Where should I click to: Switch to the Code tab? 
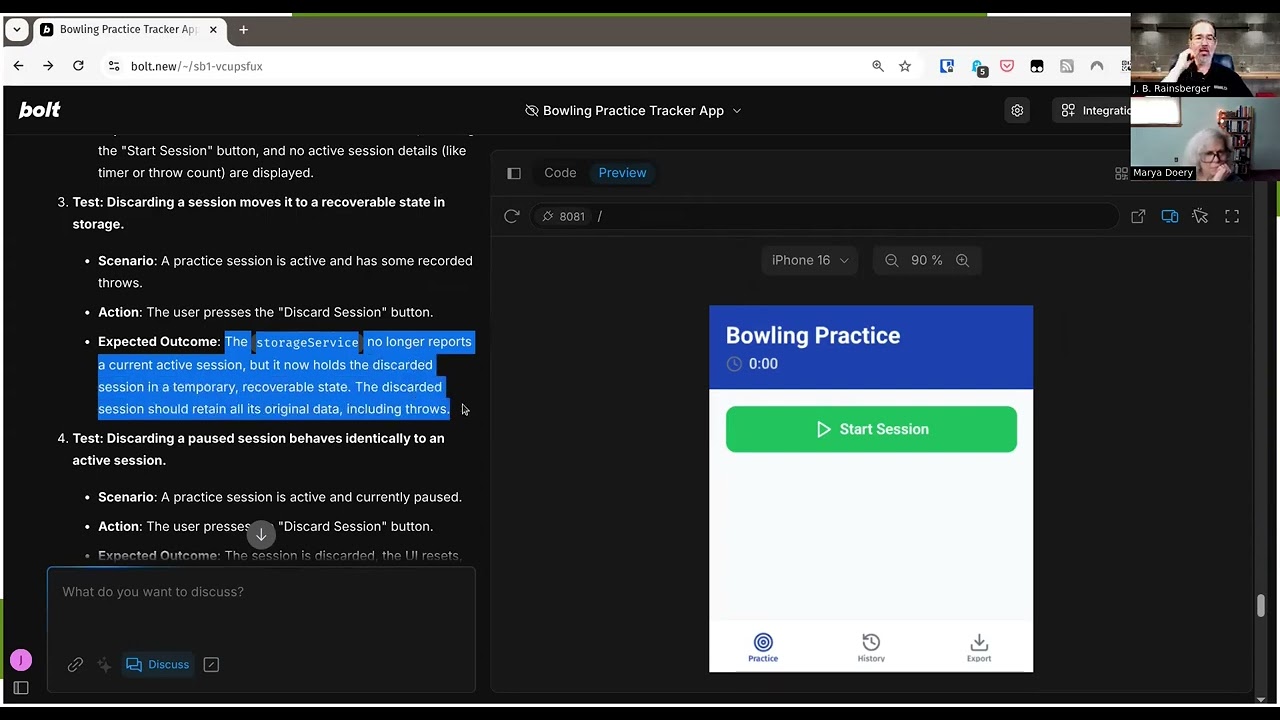(x=560, y=173)
